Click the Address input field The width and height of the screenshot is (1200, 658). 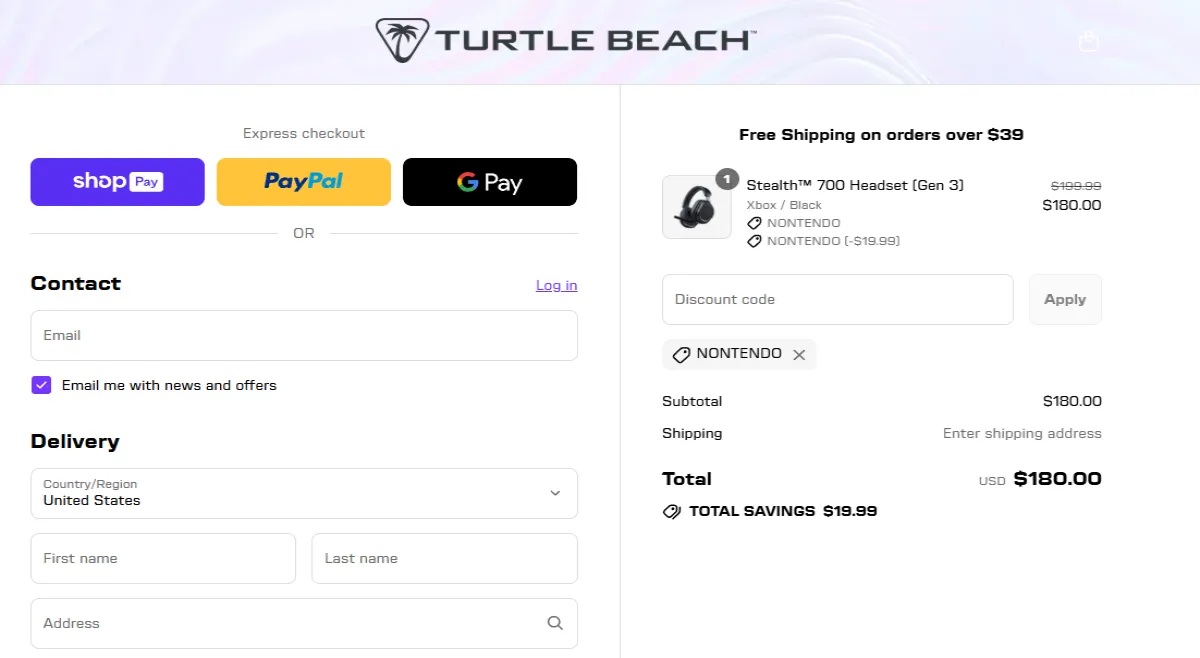pyautogui.click(x=290, y=622)
